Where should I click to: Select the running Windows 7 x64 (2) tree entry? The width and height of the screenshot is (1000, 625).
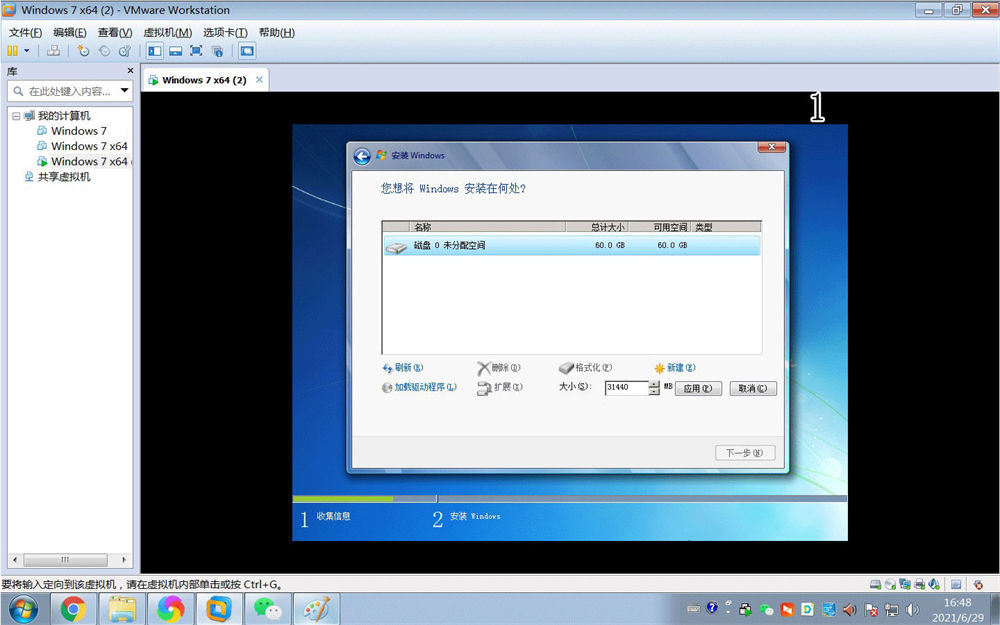tap(91, 161)
